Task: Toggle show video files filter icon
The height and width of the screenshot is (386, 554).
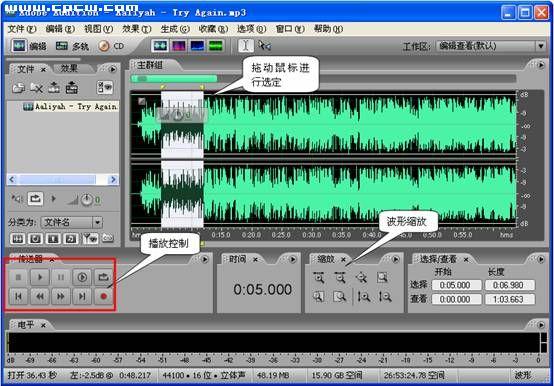Action: click(53, 239)
